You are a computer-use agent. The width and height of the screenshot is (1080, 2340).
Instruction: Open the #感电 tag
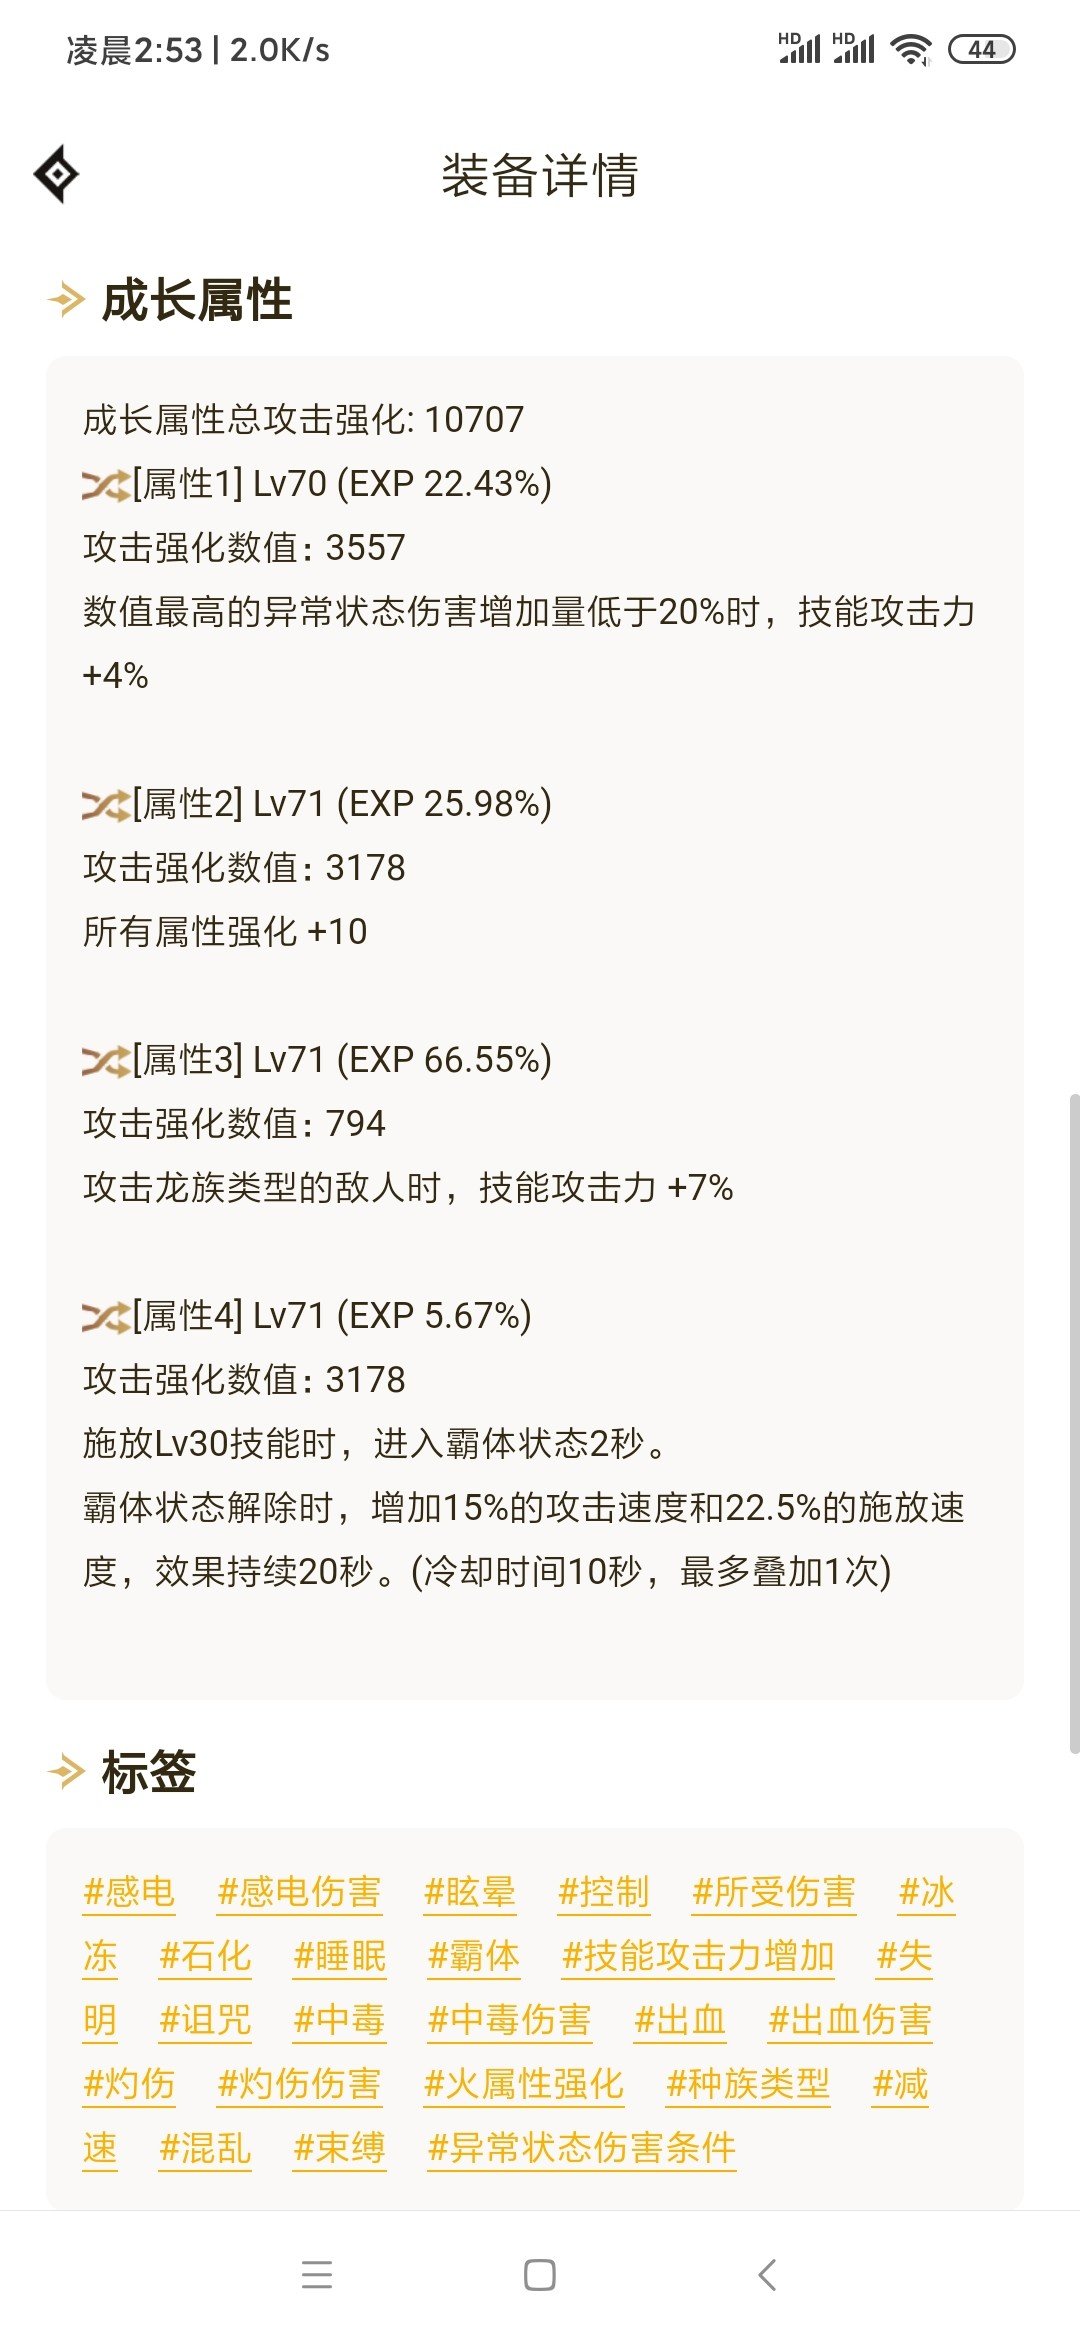[x=129, y=1892]
